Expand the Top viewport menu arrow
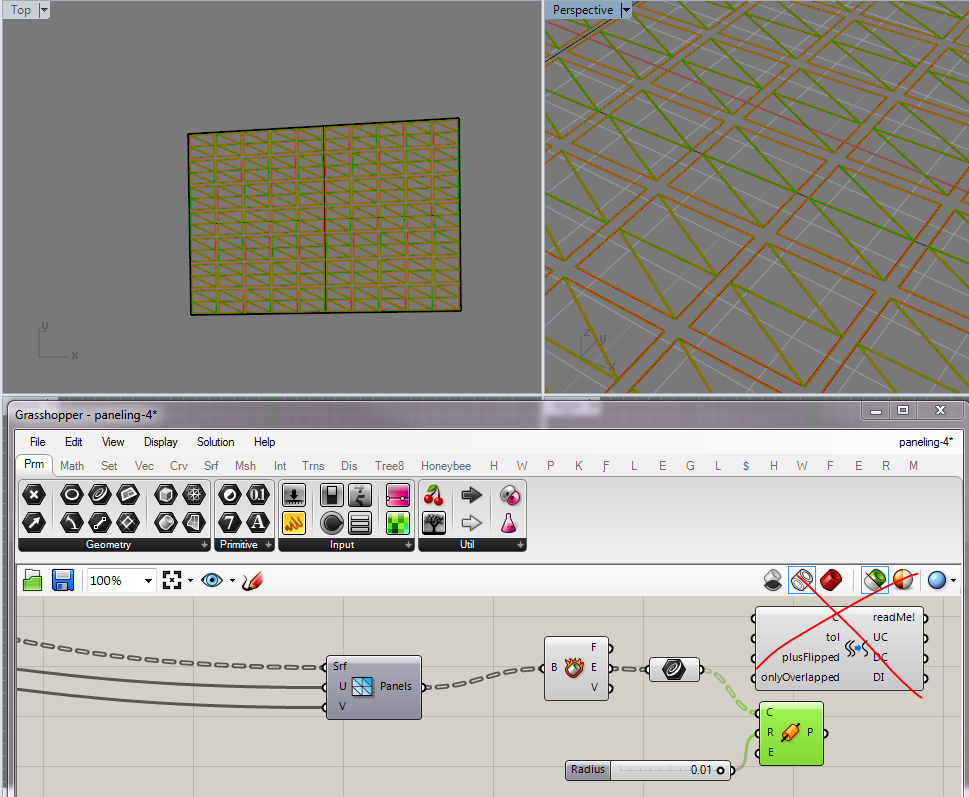The width and height of the screenshot is (969, 797). pyautogui.click(x=44, y=10)
